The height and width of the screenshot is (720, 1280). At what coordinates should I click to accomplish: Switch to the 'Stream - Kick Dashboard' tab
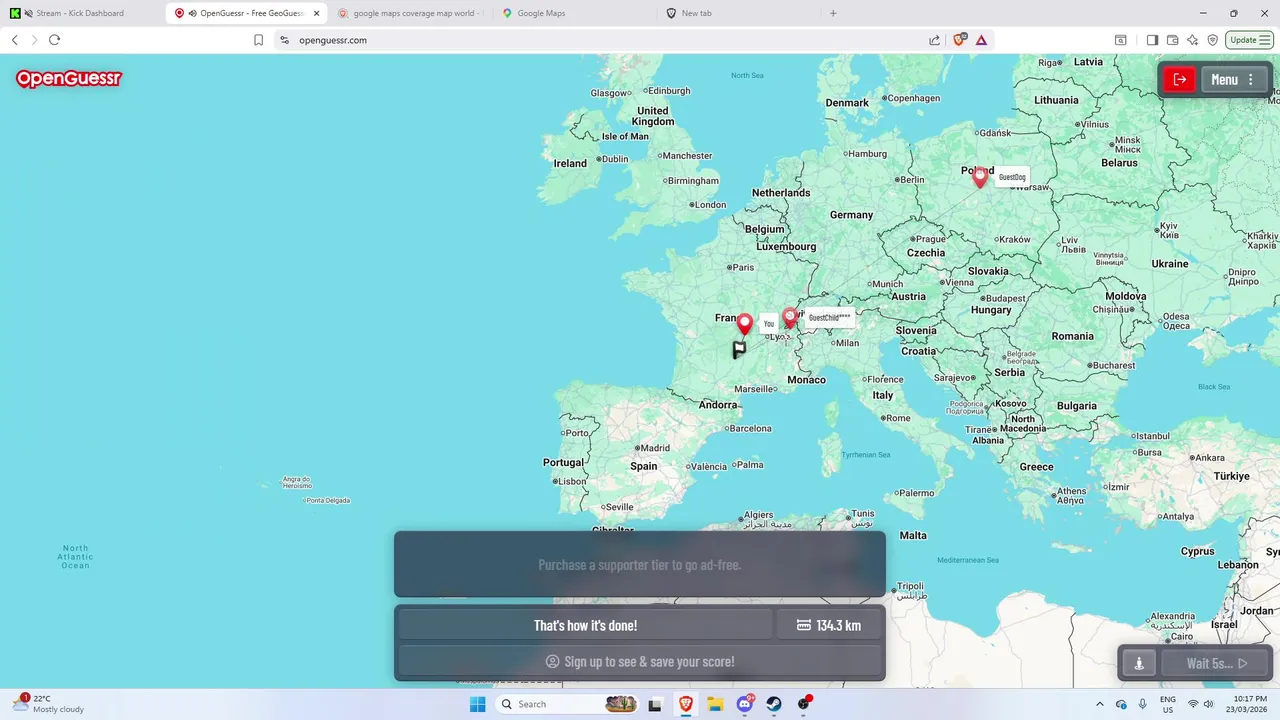80,13
